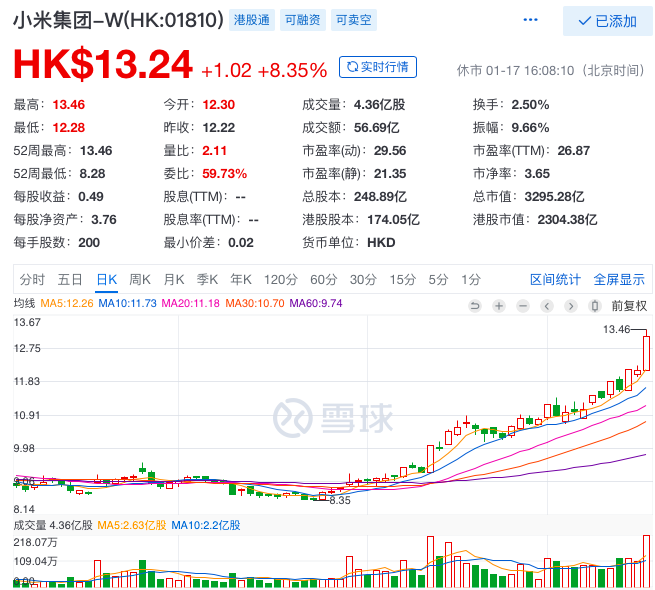Click the 可卖空 tag
655x590 pixels.
point(353,20)
